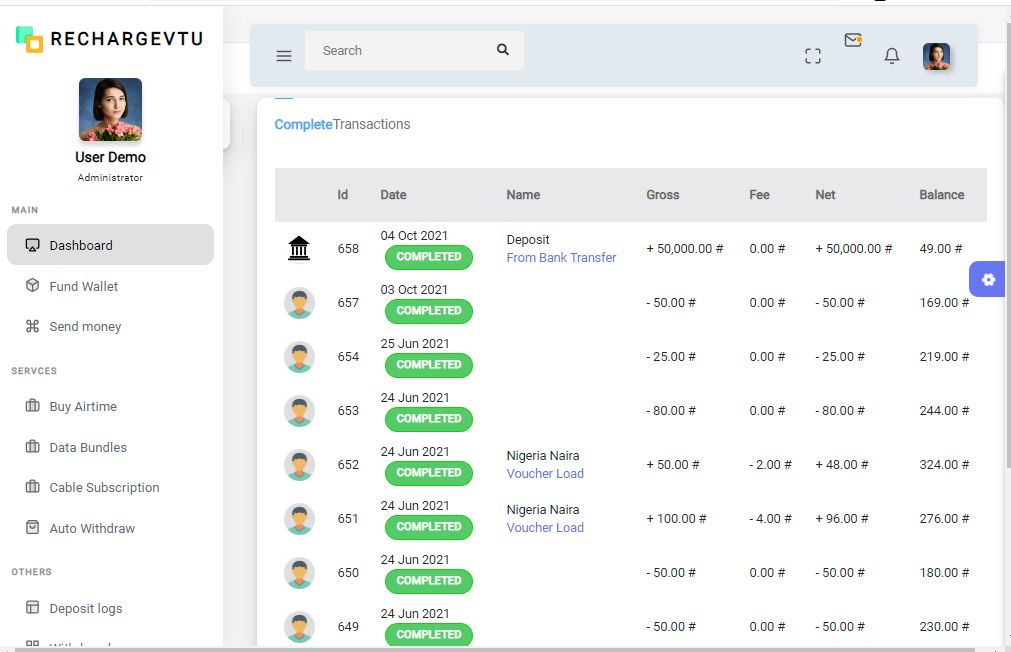The image size is (1011, 652).
Task: Open the blue settings gear panel
Action: (988, 279)
